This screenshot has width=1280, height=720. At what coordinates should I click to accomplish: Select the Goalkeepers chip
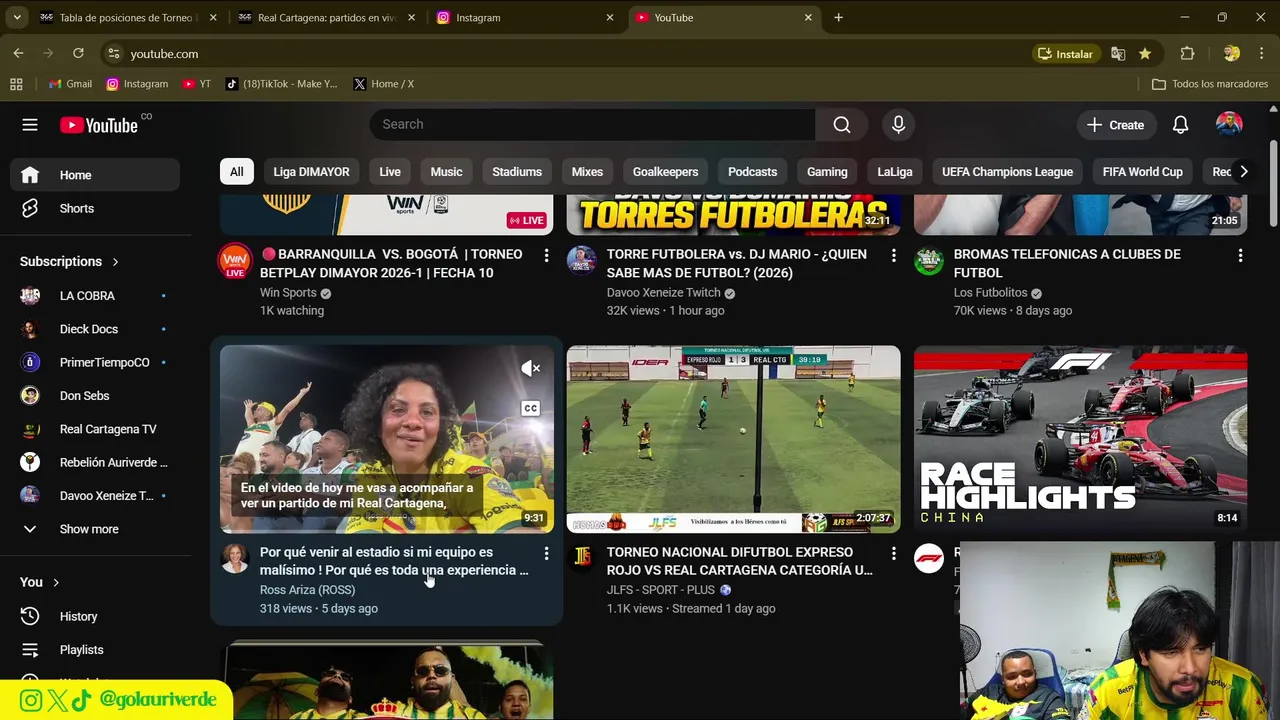coord(665,172)
